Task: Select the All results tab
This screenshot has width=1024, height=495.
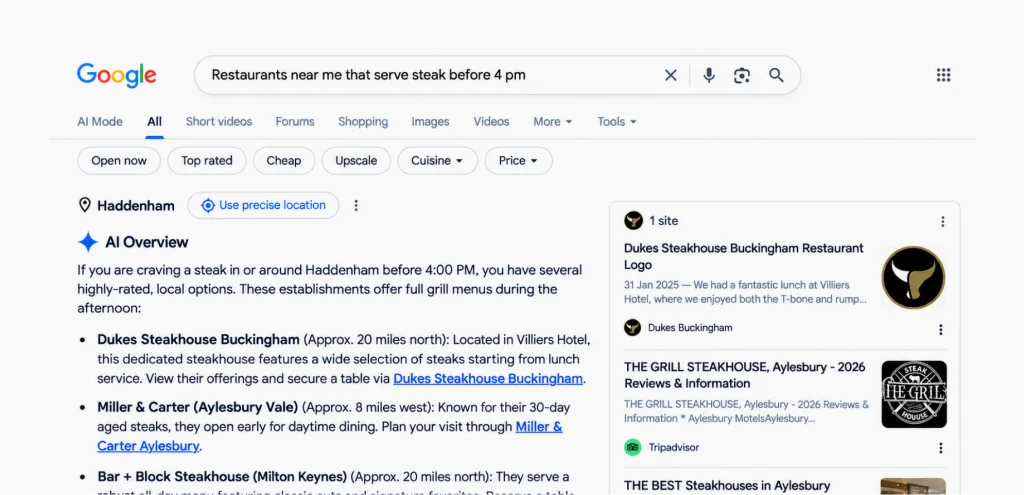Action: (x=154, y=121)
